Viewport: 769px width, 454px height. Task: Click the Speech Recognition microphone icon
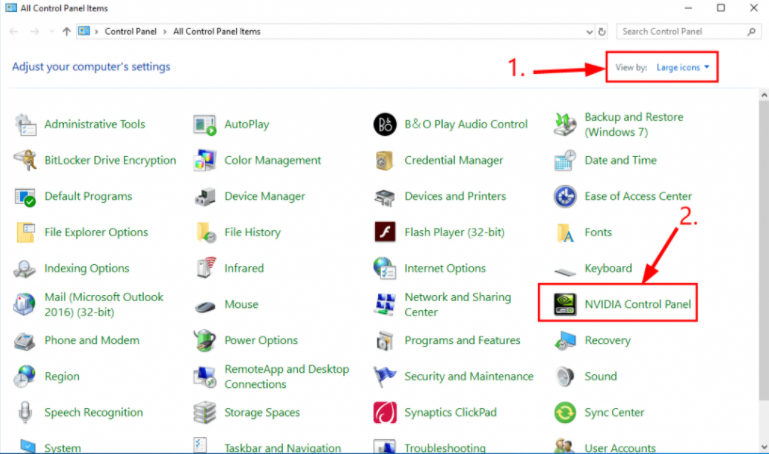click(x=26, y=412)
